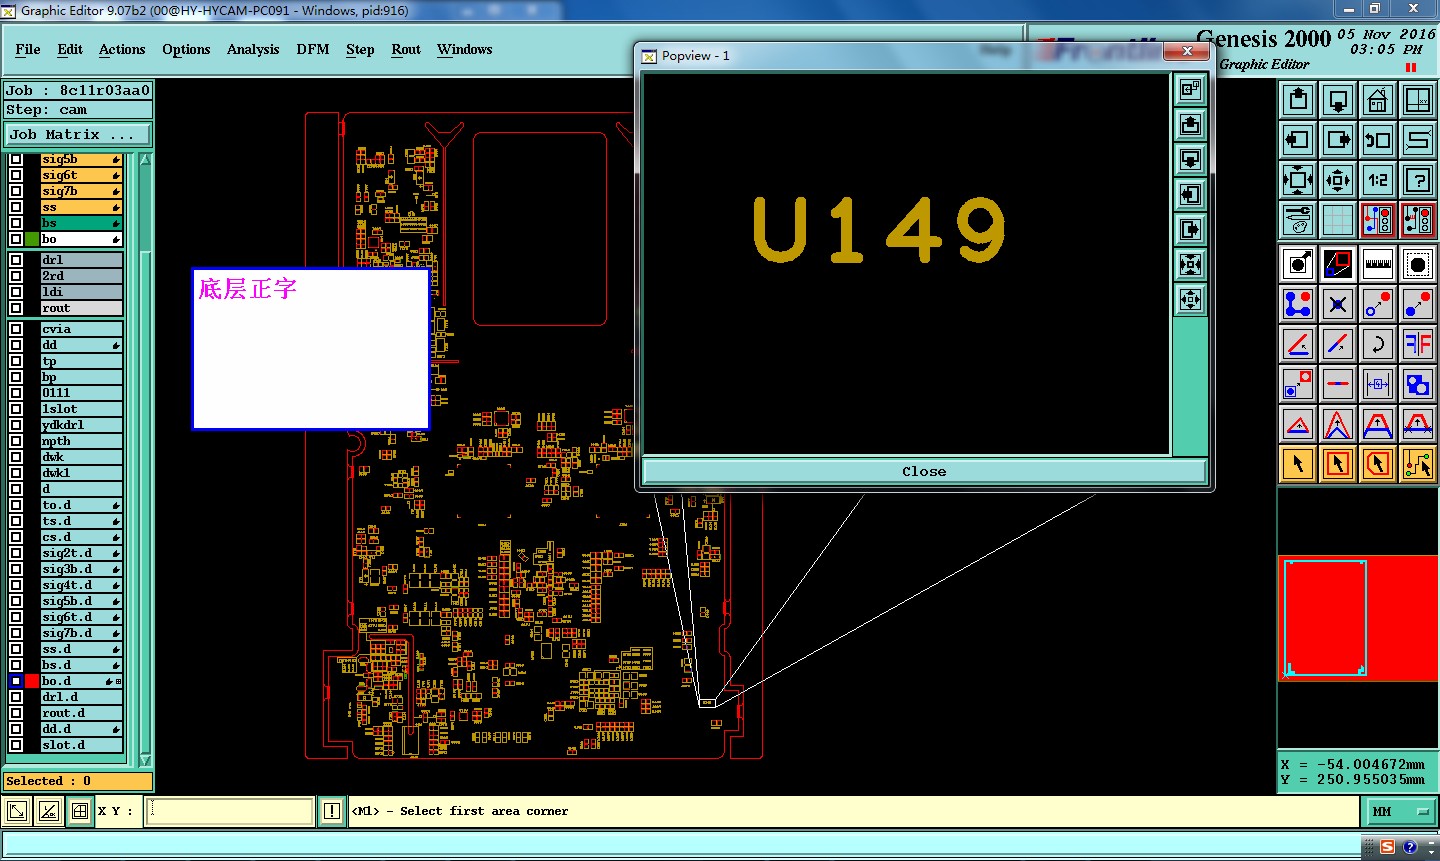Click Popview pan left icon
Viewport: 1440px width, 861px height.
click(x=1190, y=194)
